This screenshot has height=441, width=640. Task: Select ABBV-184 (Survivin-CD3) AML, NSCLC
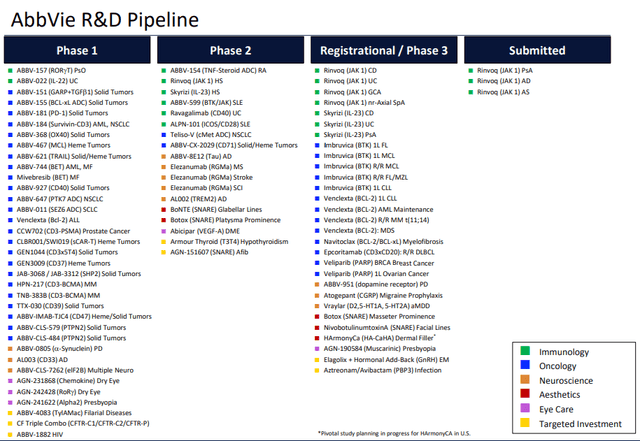73,124
